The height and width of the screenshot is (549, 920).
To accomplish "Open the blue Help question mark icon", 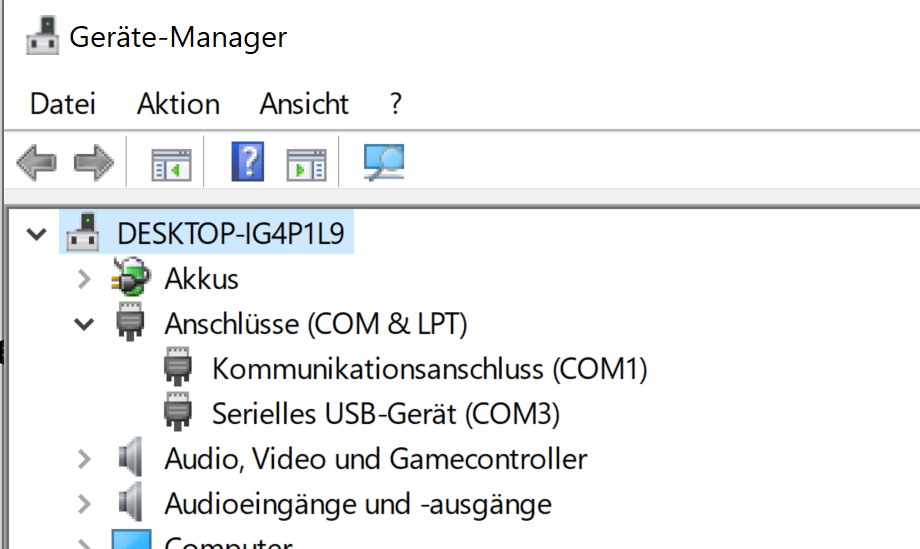I will click(248, 161).
